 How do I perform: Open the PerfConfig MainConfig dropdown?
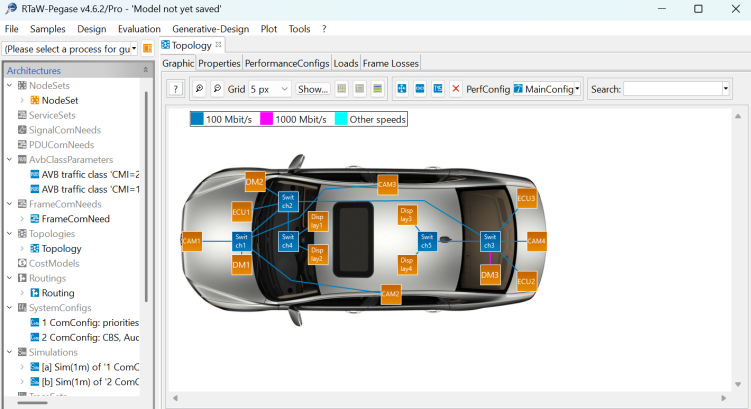[x=546, y=89]
